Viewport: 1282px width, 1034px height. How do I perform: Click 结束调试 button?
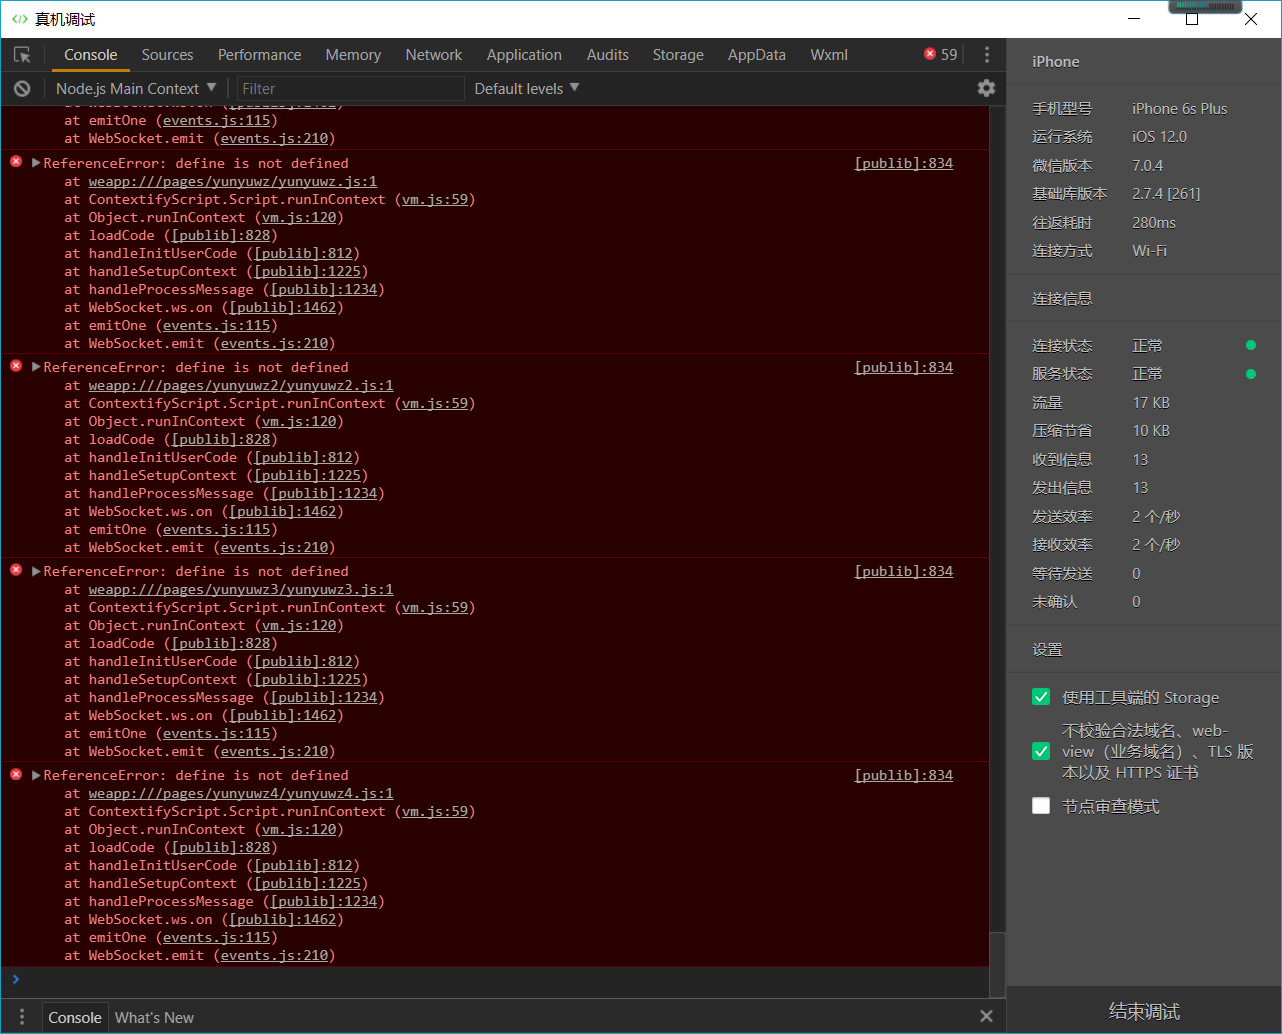pyautogui.click(x=1144, y=1011)
